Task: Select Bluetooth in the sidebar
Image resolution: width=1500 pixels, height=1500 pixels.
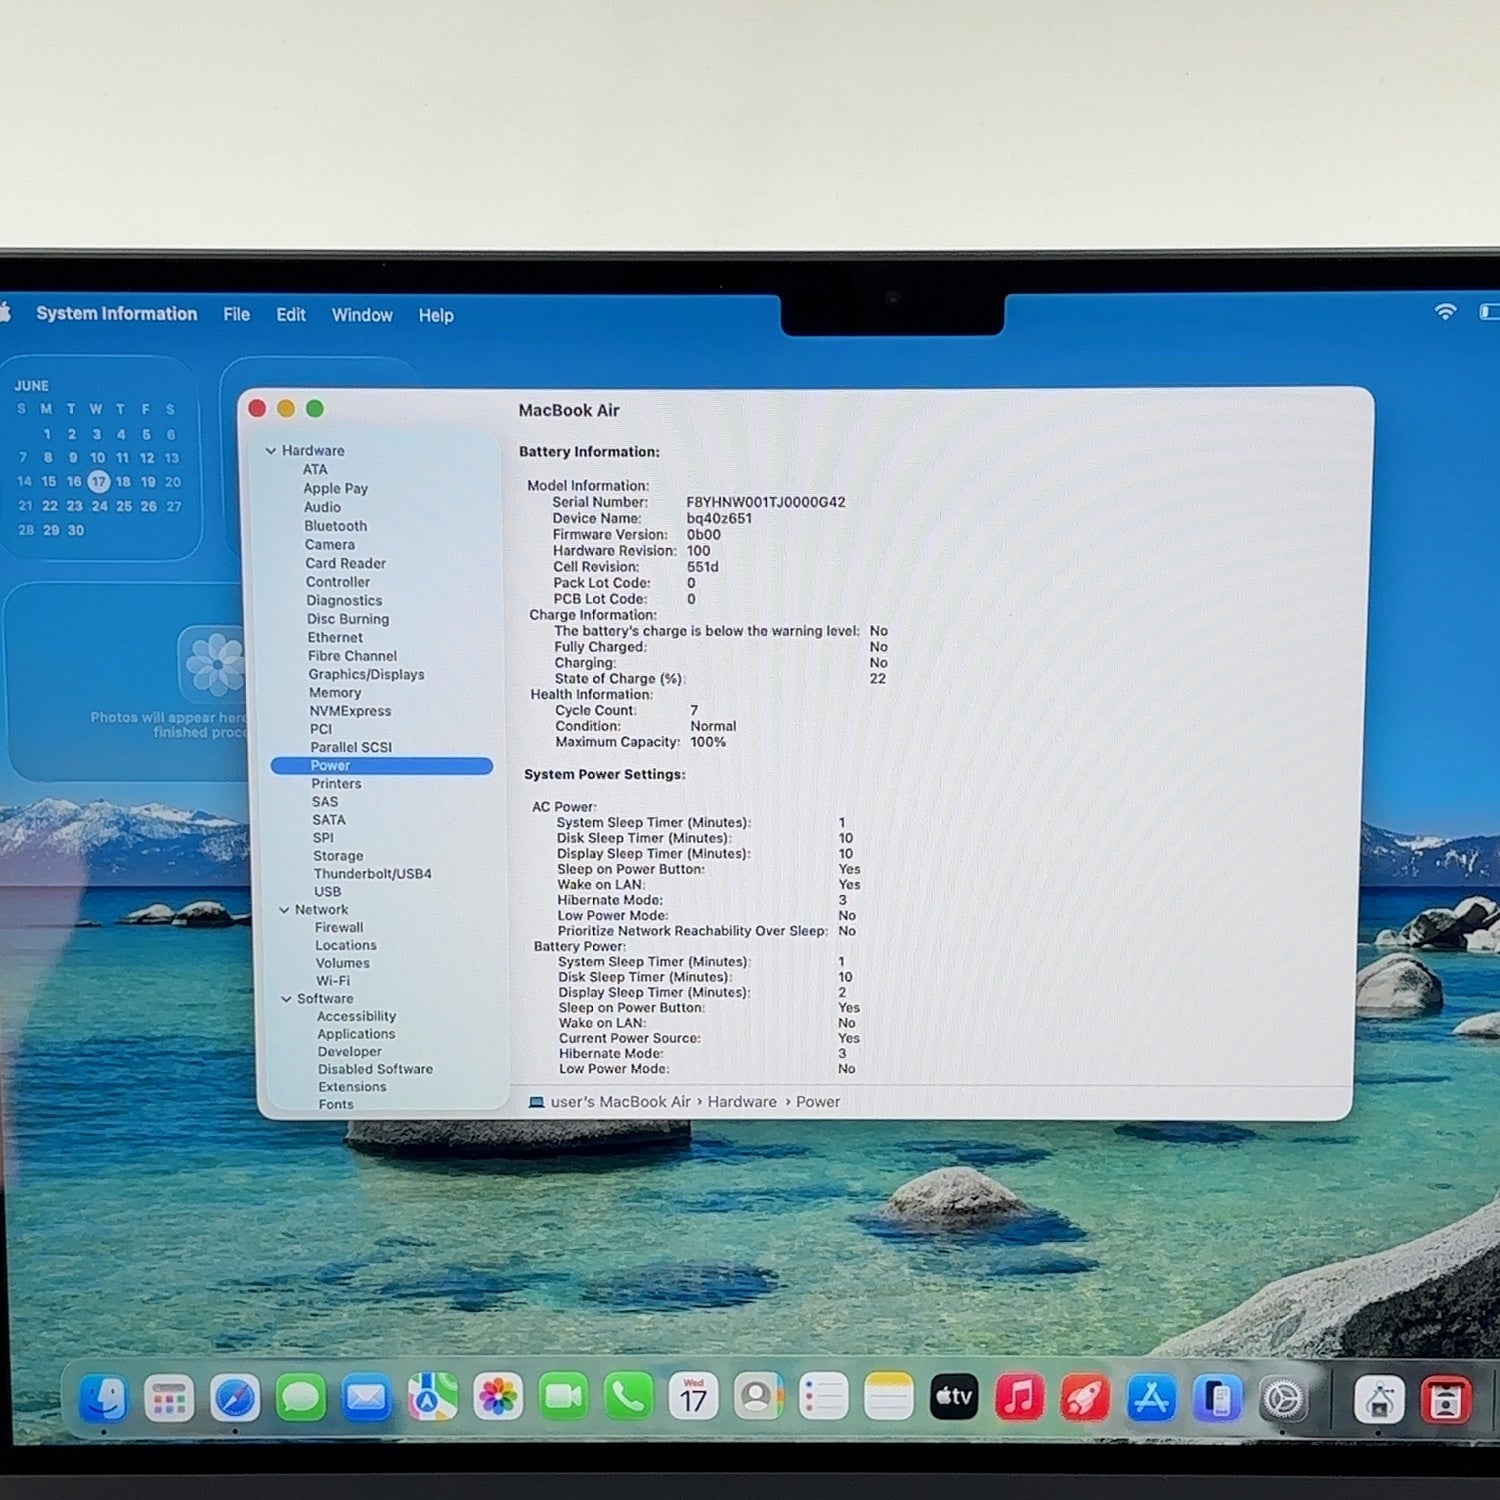Action: point(336,526)
